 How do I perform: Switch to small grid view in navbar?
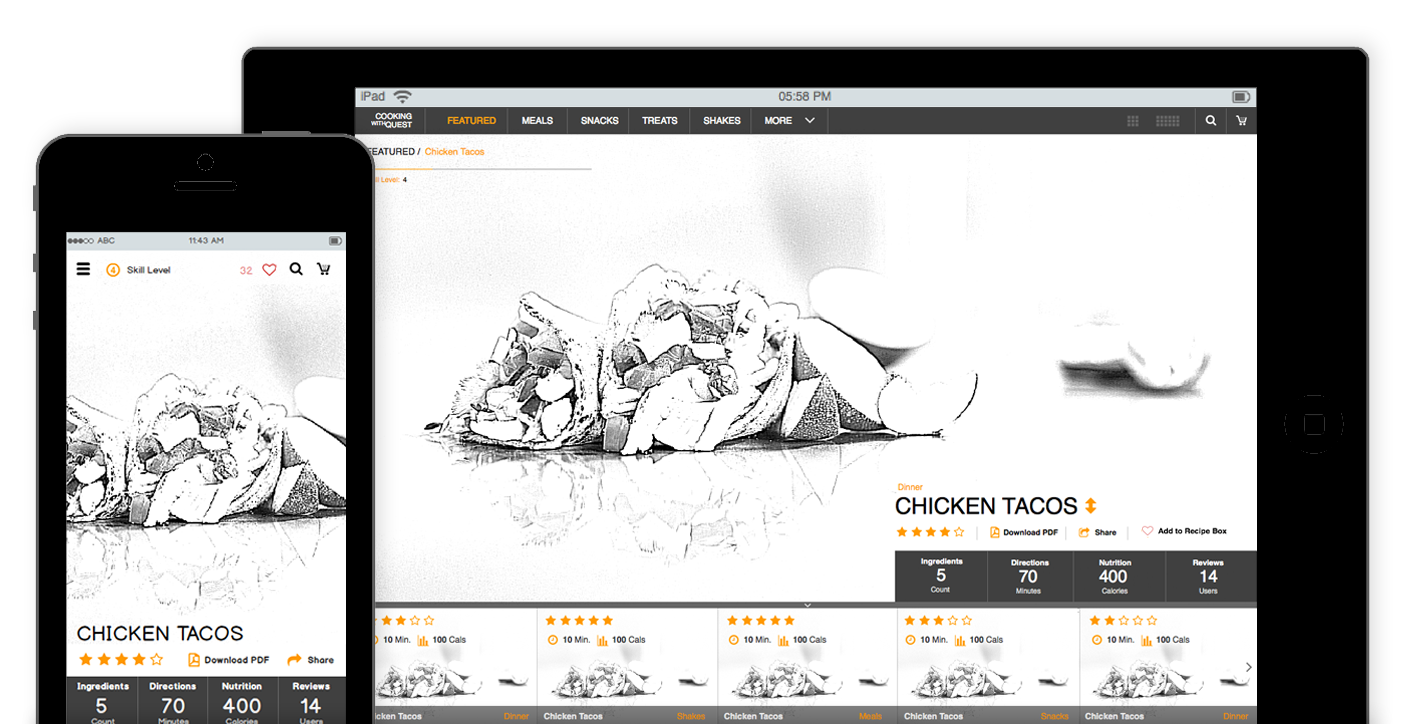1133,121
